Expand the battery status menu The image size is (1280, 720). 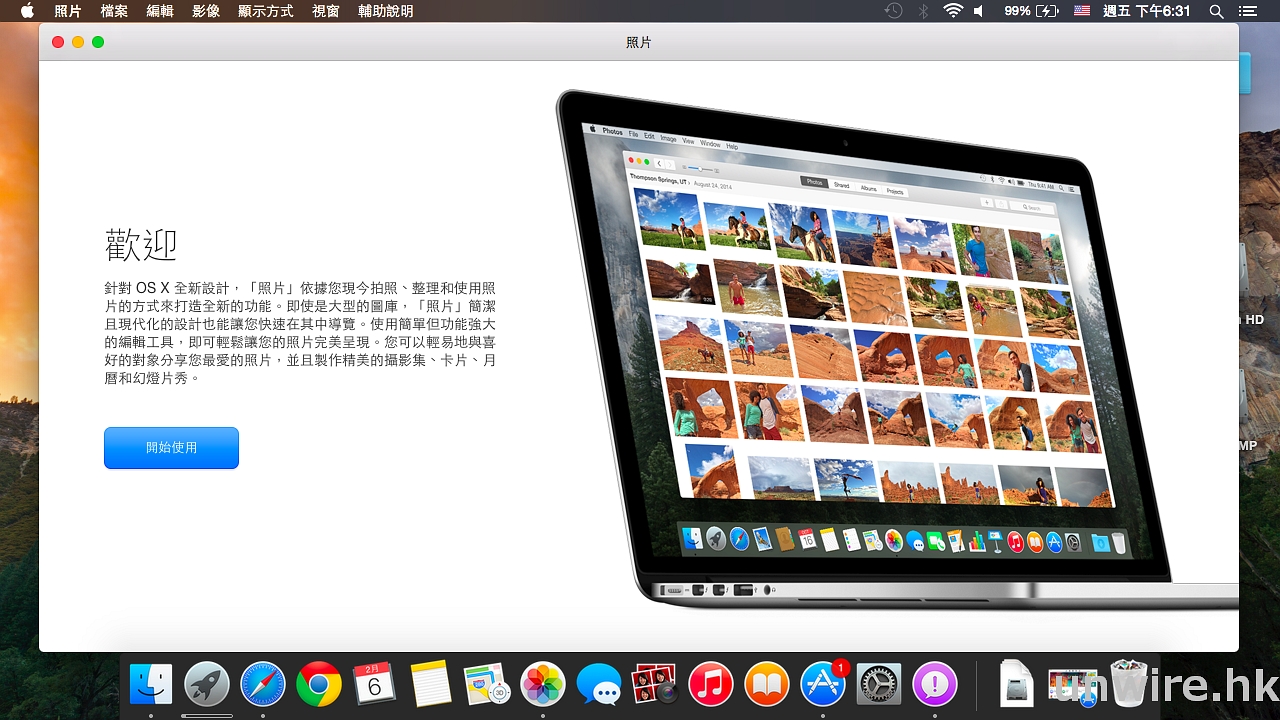[x=1032, y=11]
